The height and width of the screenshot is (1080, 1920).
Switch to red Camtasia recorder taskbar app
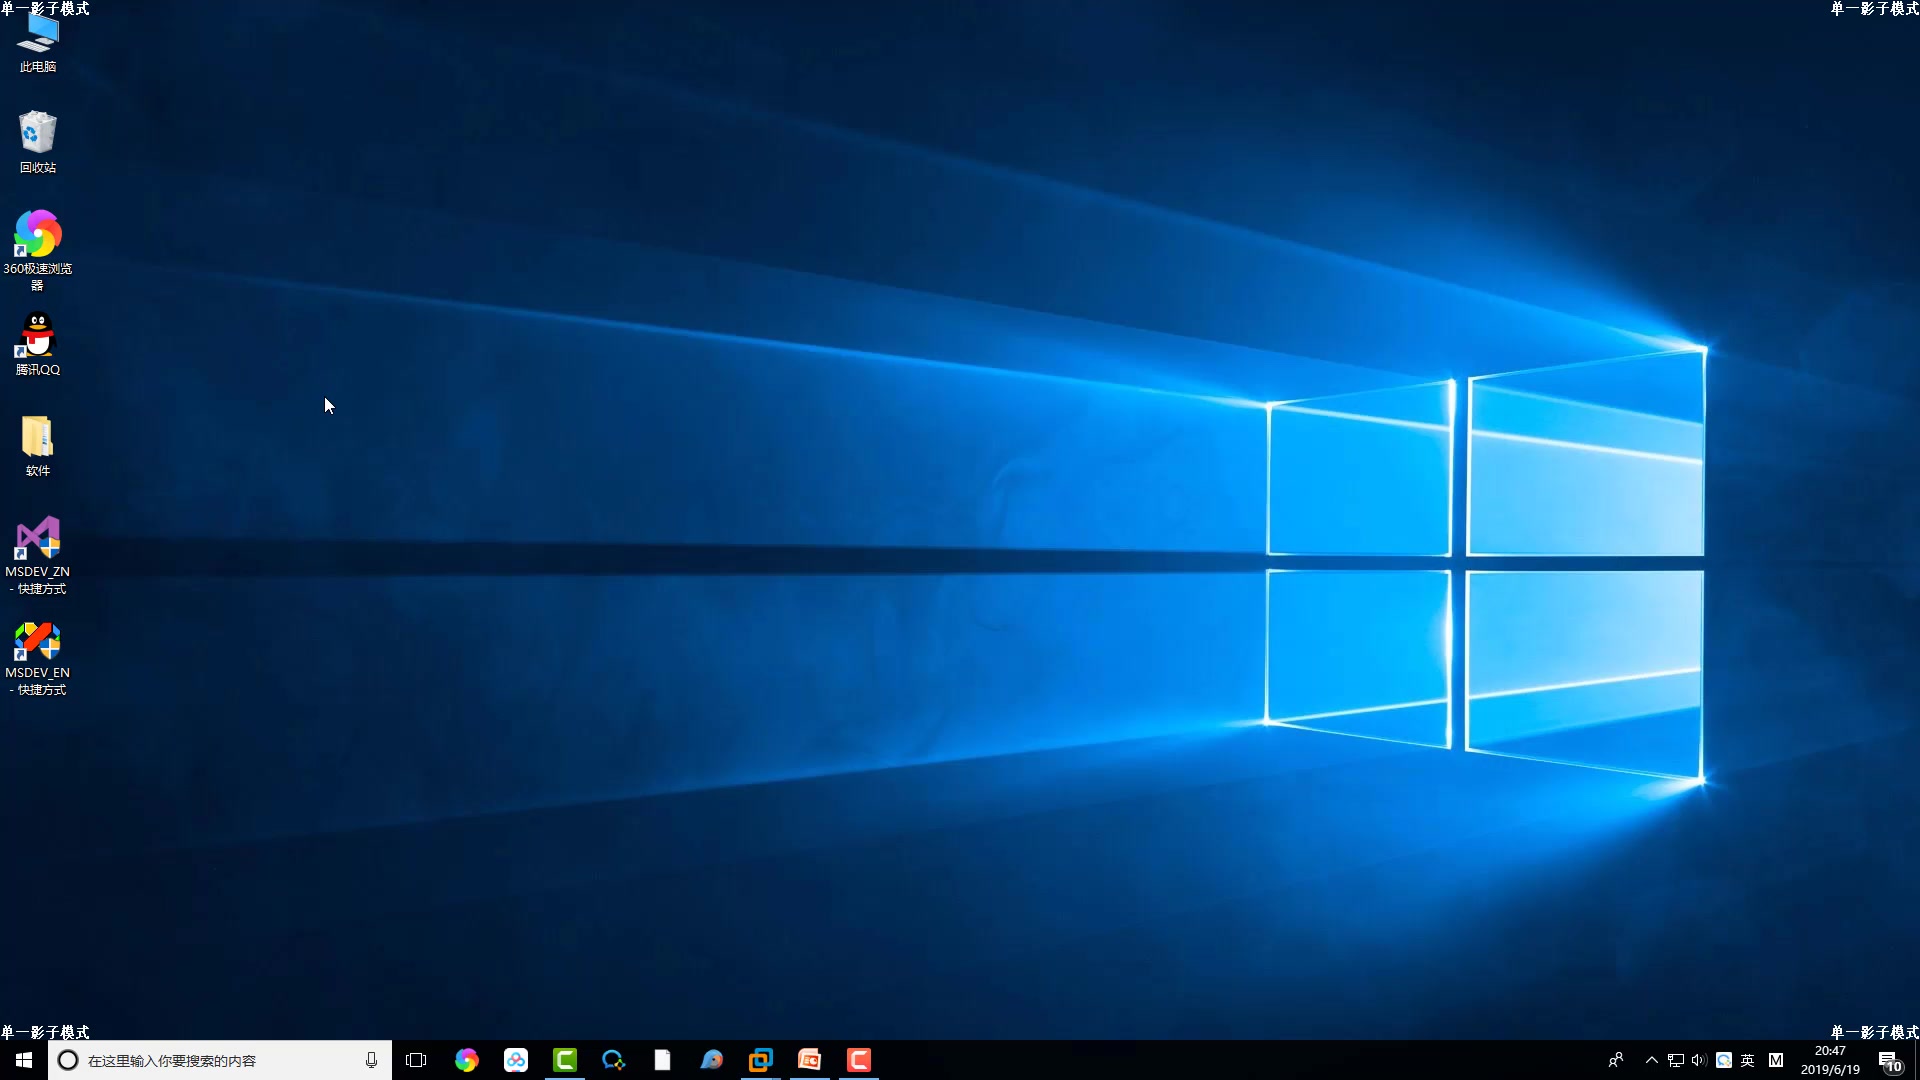(x=859, y=1060)
